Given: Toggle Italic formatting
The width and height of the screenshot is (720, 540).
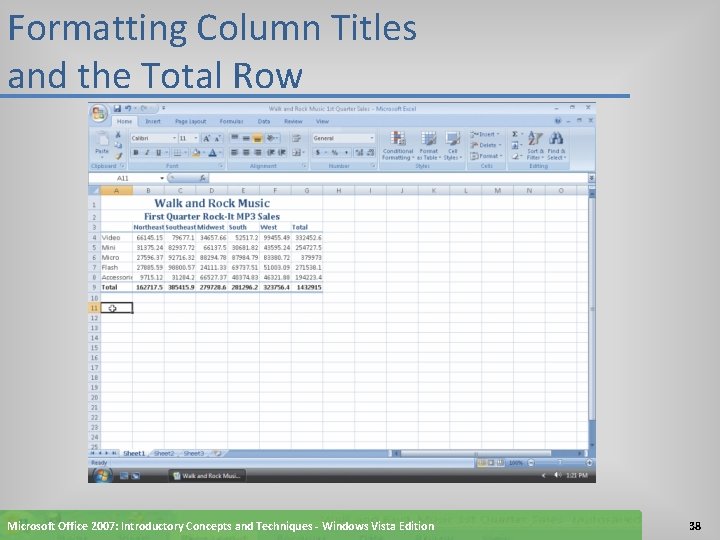Looking at the screenshot, I should (147, 153).
